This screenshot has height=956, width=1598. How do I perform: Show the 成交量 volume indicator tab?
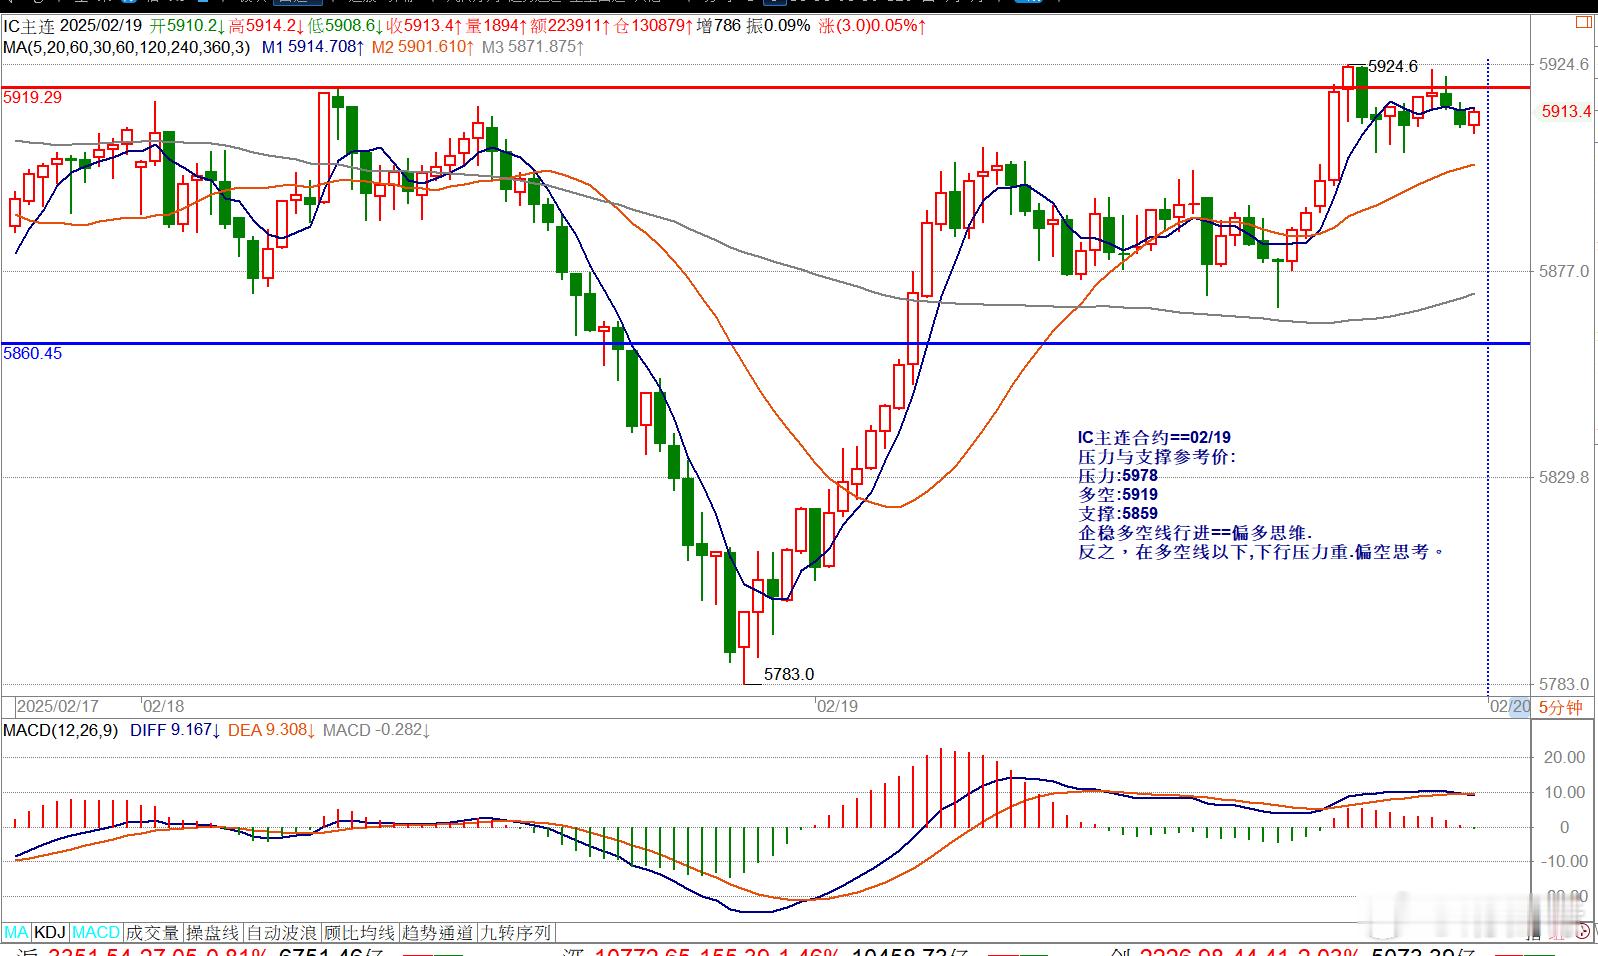coord(152,932)
